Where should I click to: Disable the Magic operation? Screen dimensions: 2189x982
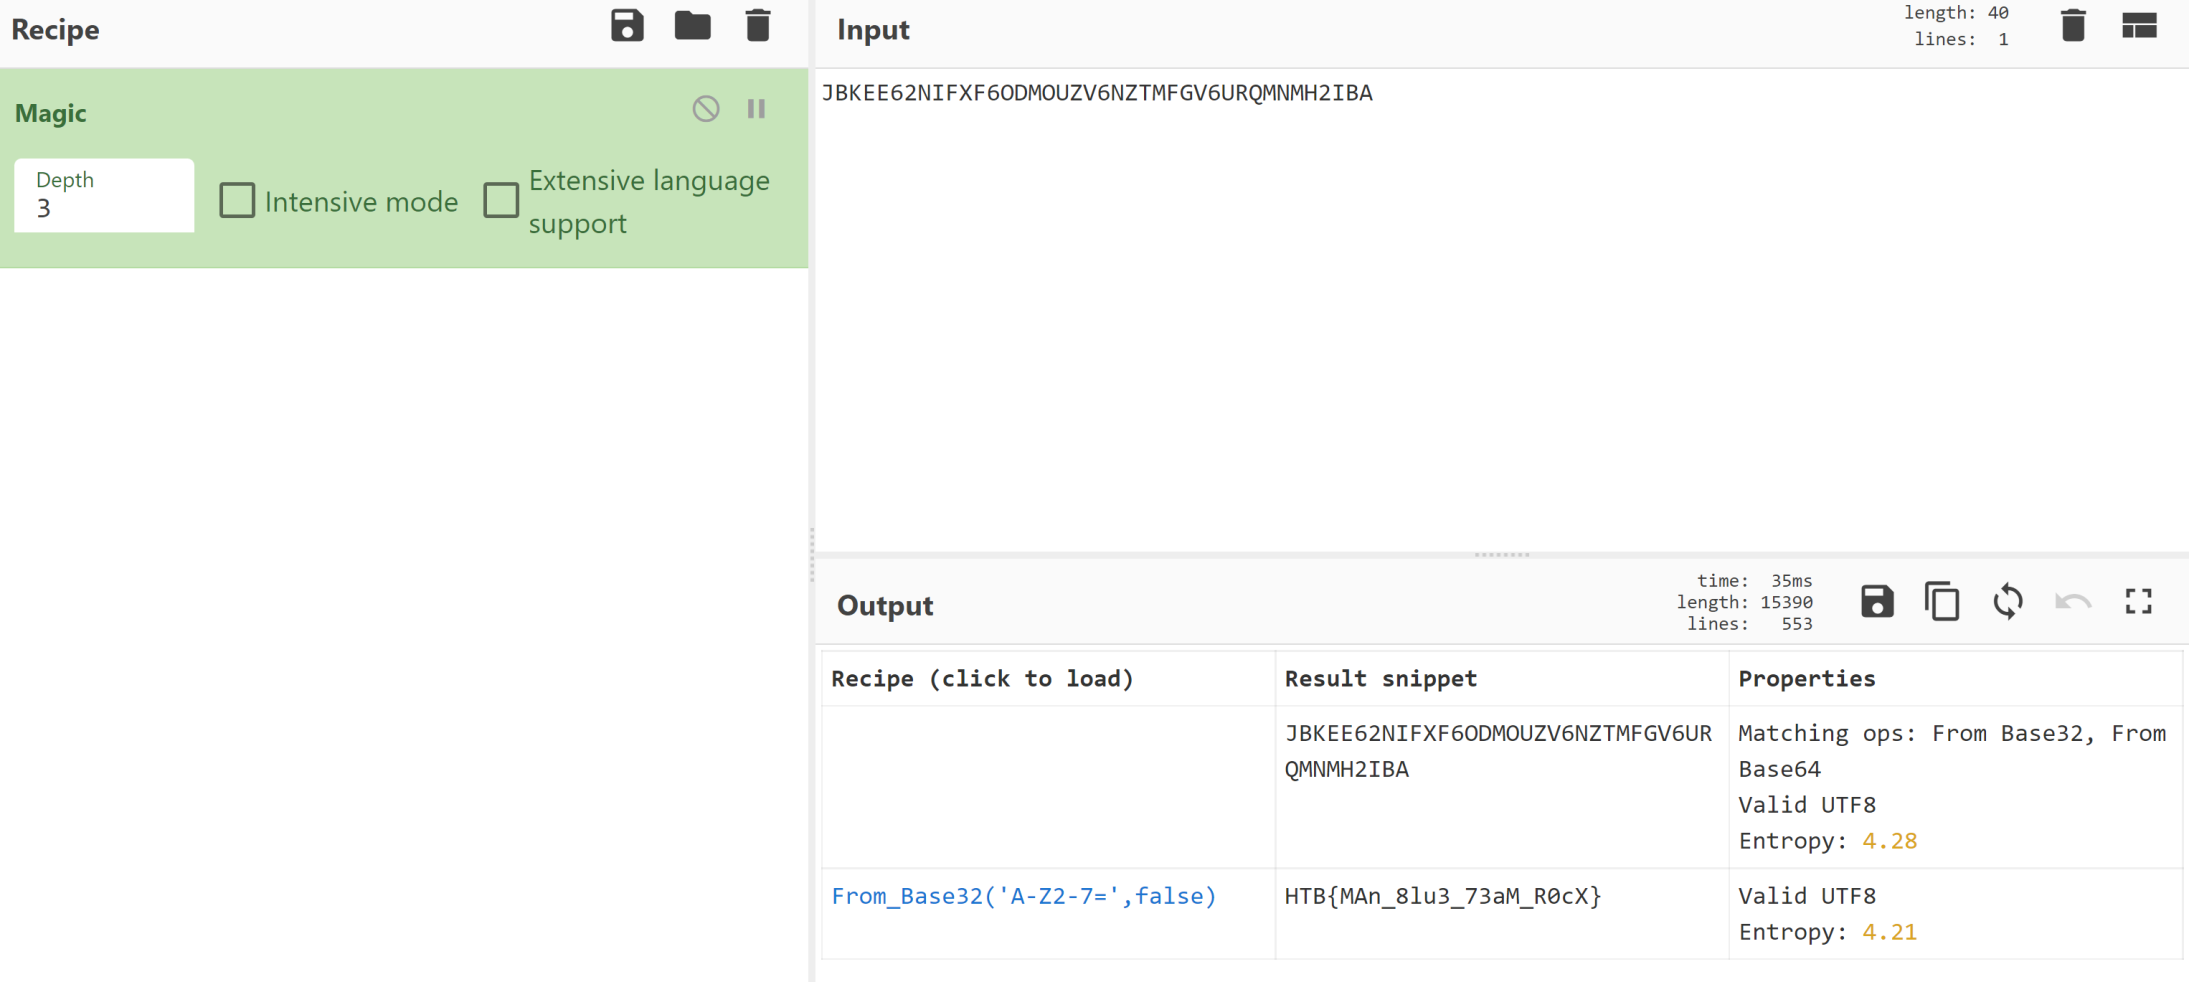pyautogui.click(x=705, y=109)
